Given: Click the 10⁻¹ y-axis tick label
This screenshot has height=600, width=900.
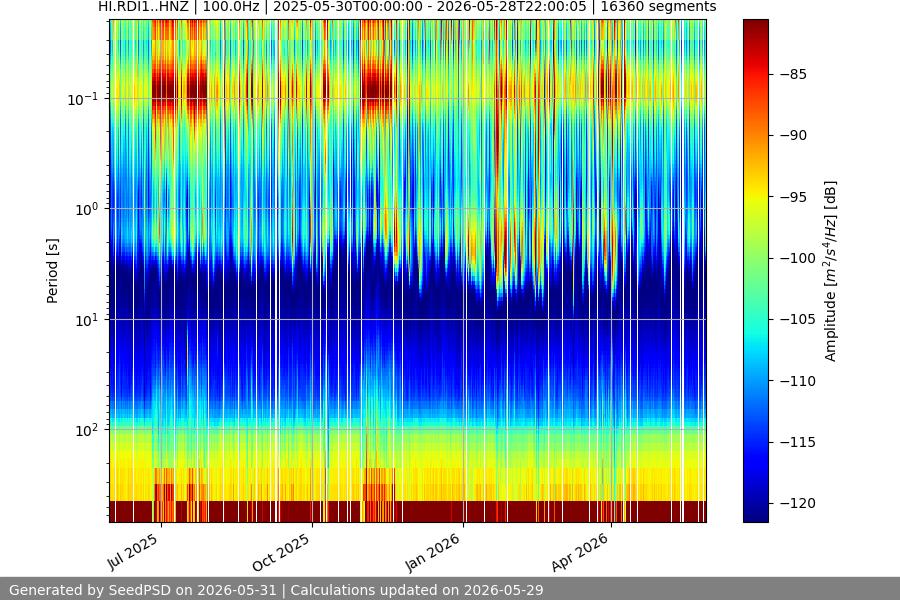Looking at the screenshot, I should click(82, 99).
